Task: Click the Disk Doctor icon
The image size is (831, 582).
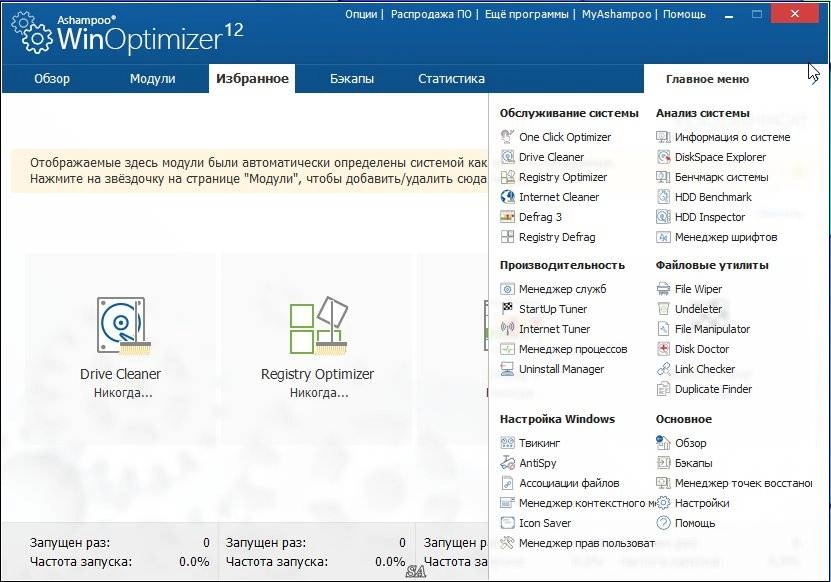Action: click(663, 349)
